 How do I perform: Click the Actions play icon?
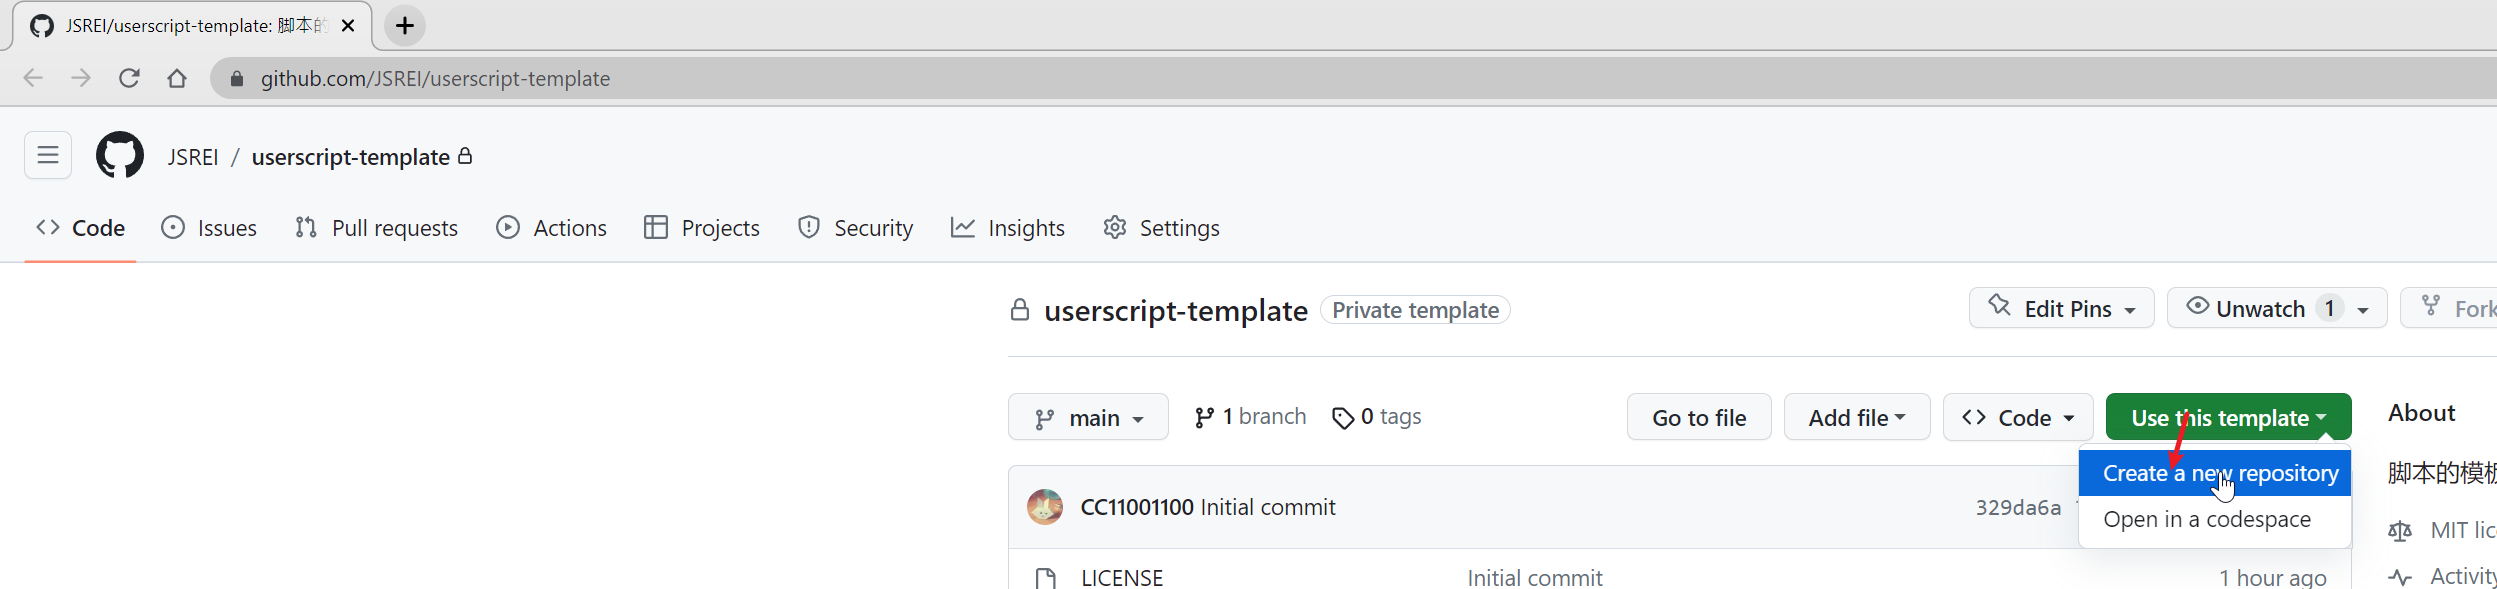point(508,228)
